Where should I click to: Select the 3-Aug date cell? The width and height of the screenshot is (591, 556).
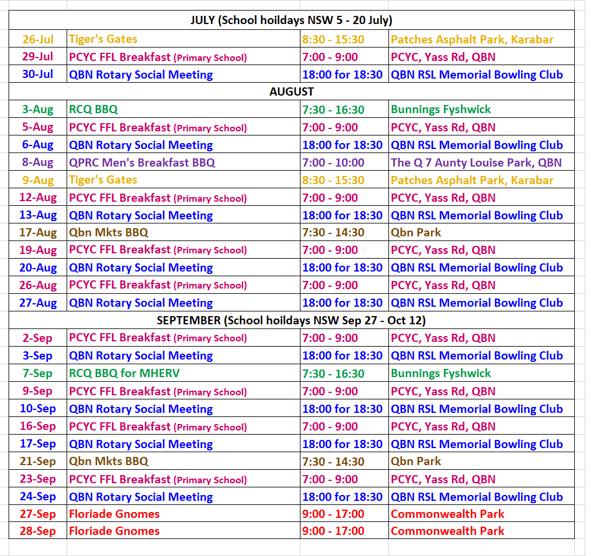[38, 109]
